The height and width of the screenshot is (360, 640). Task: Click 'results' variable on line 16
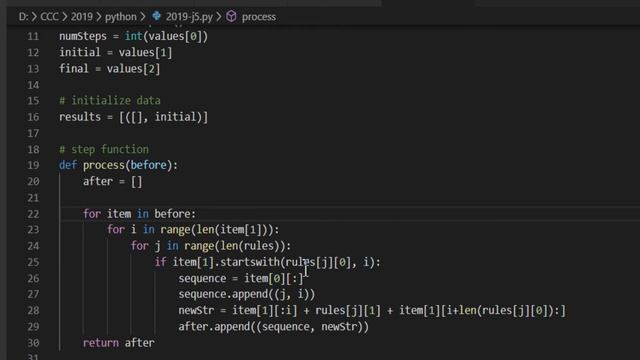coord(80,117)
